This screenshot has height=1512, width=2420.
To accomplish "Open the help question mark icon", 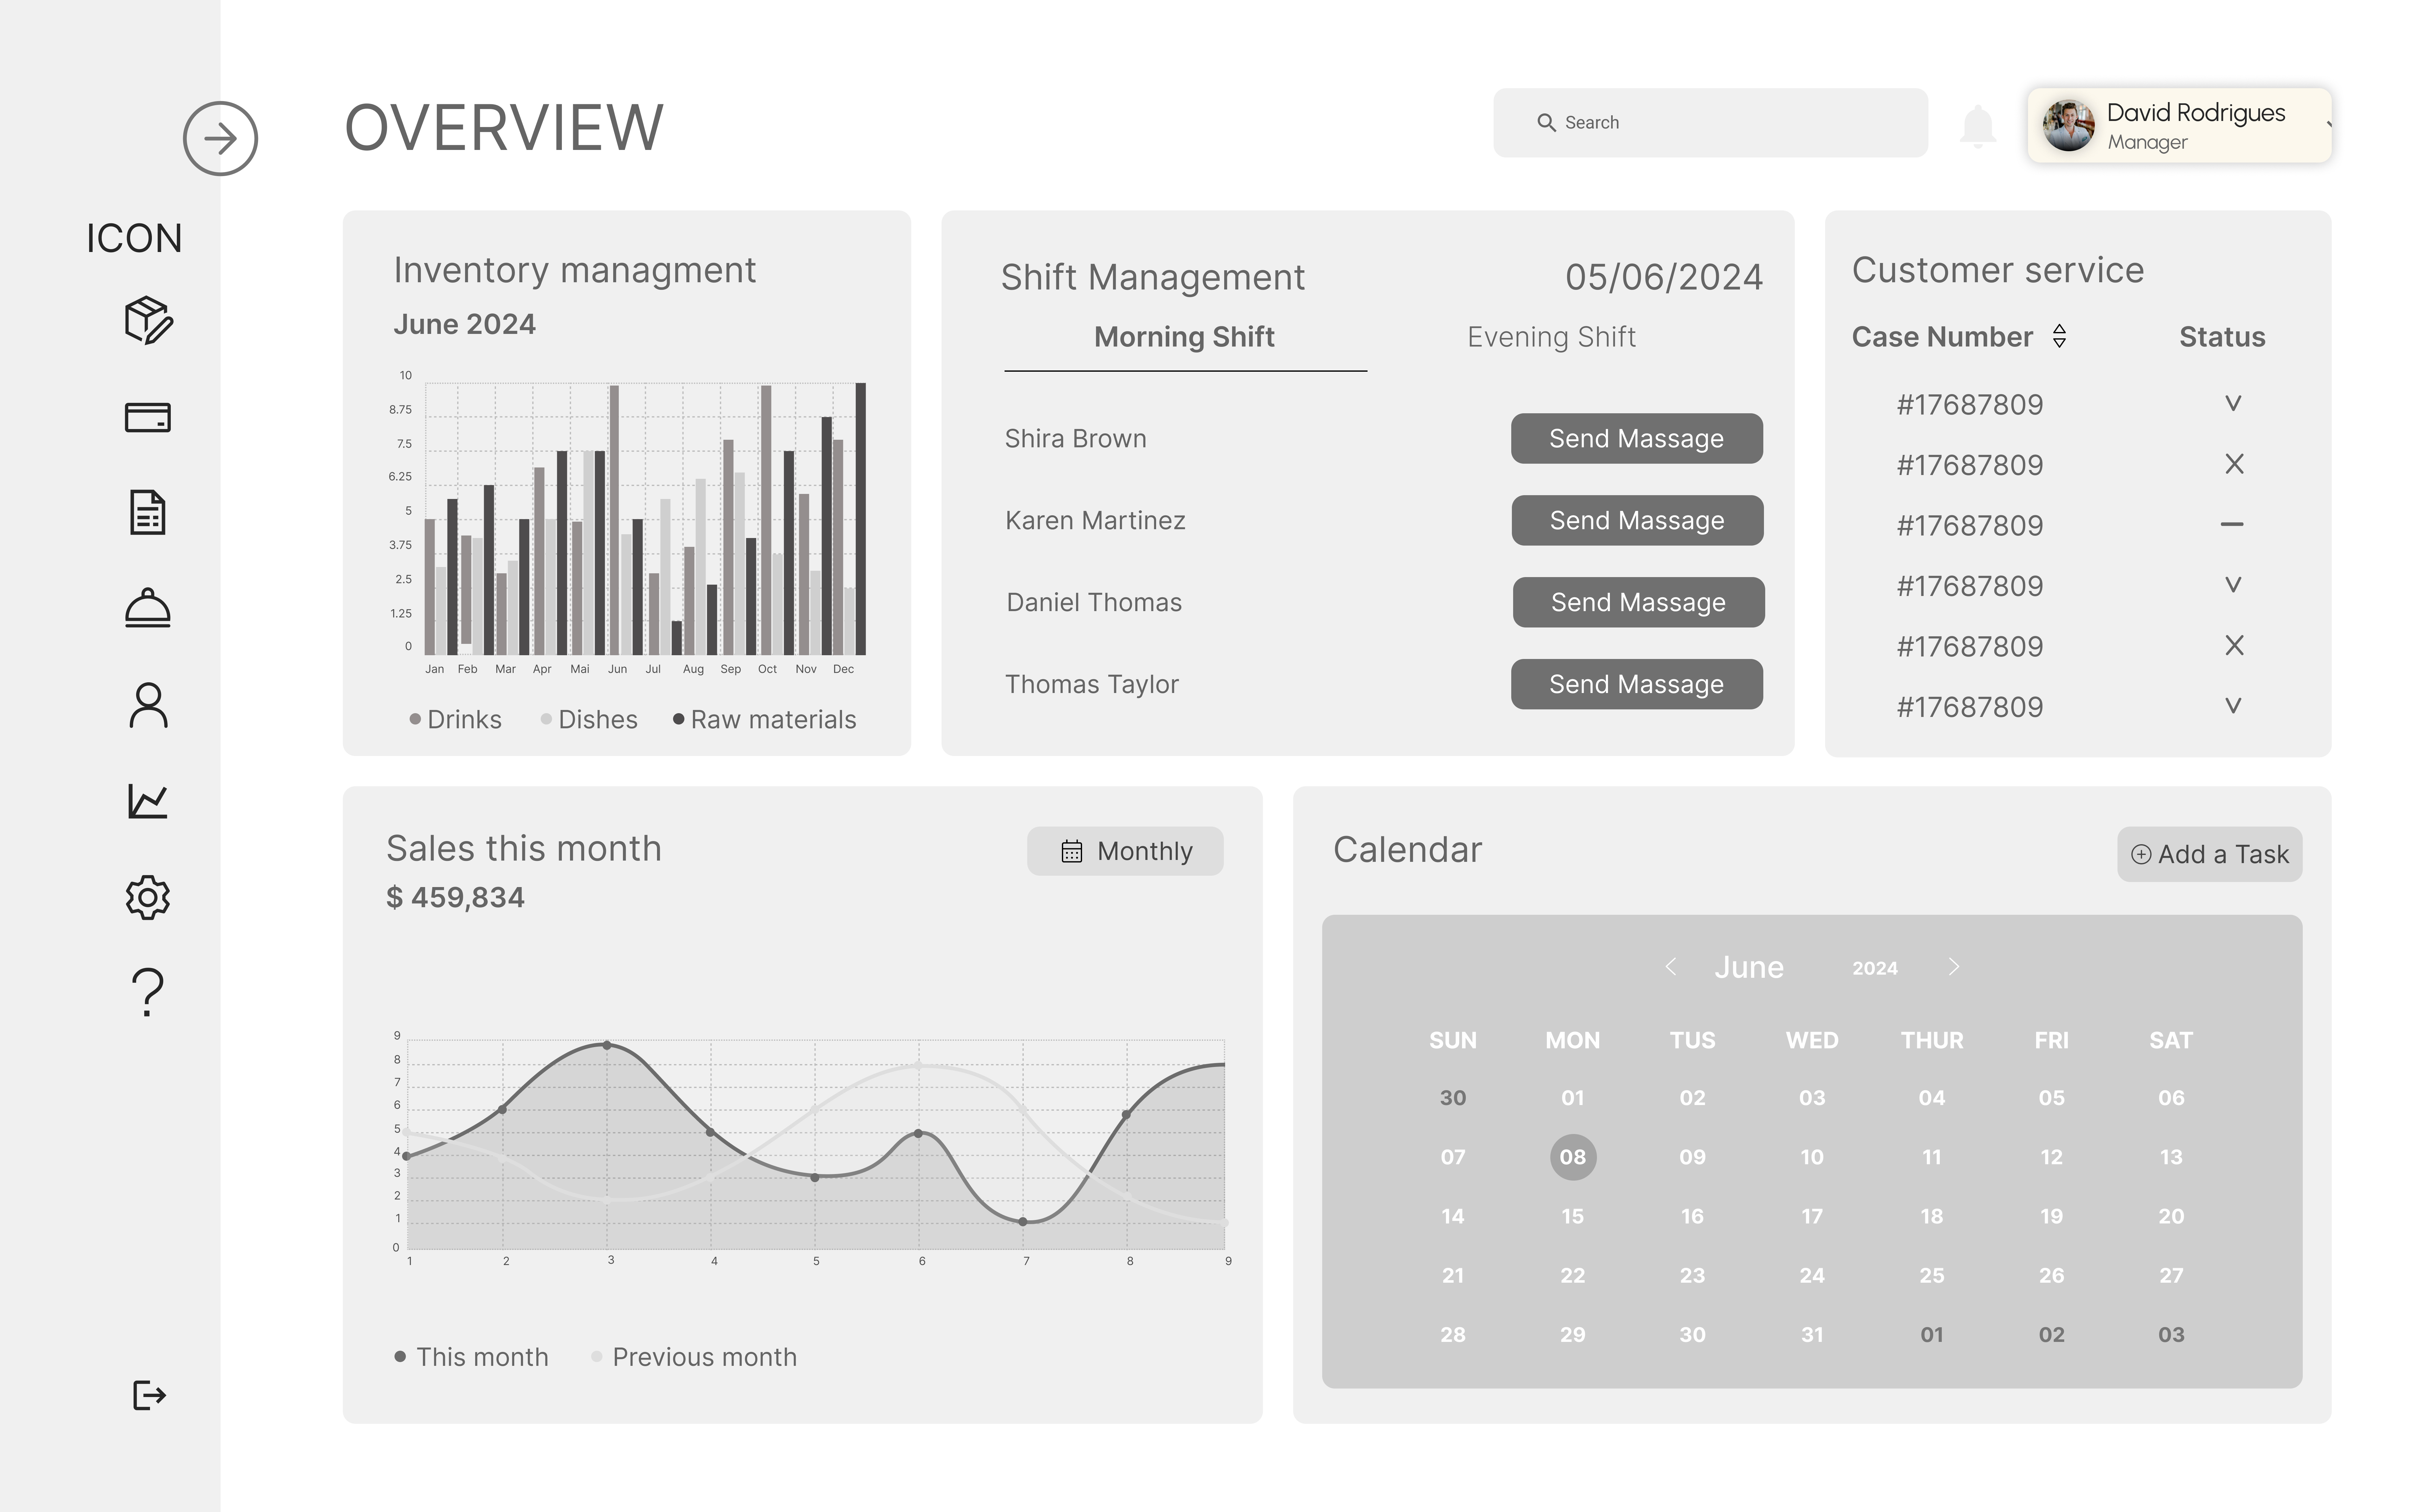I will click(148, 992).
